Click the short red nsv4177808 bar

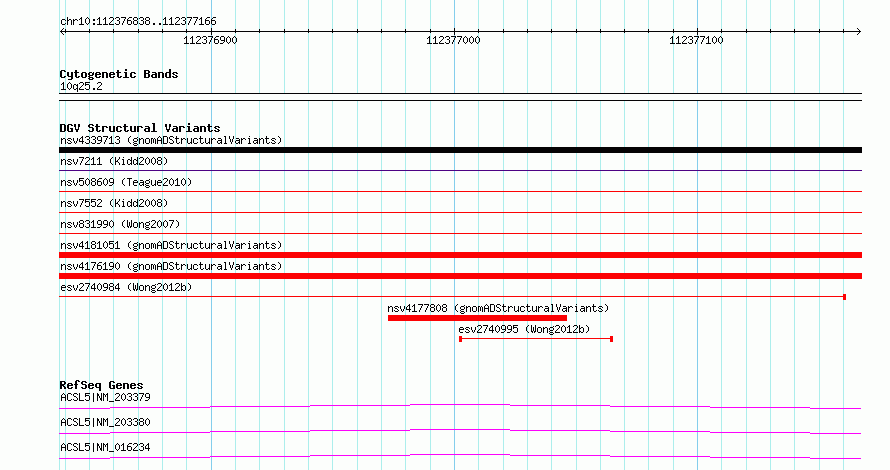[477, 318]
